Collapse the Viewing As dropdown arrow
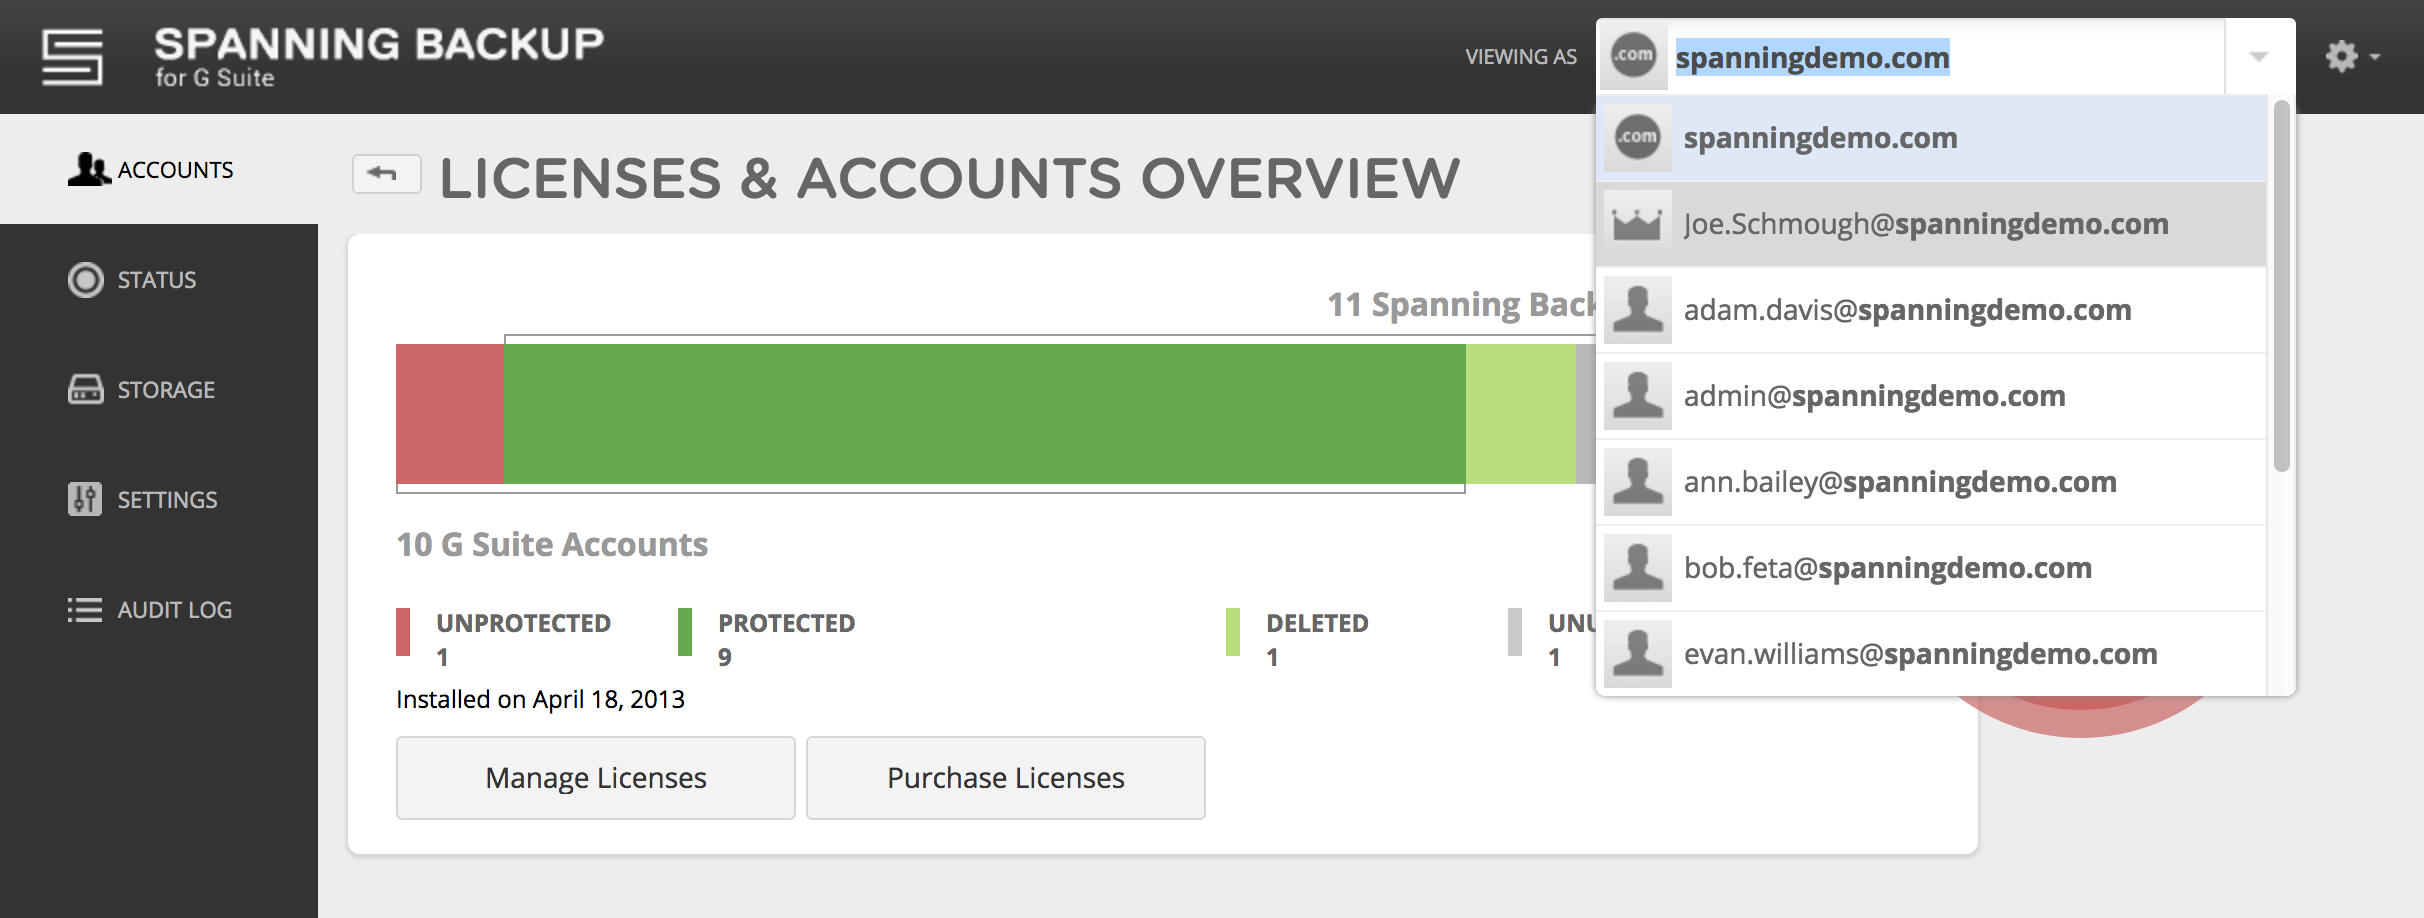 coord(2259,57)
